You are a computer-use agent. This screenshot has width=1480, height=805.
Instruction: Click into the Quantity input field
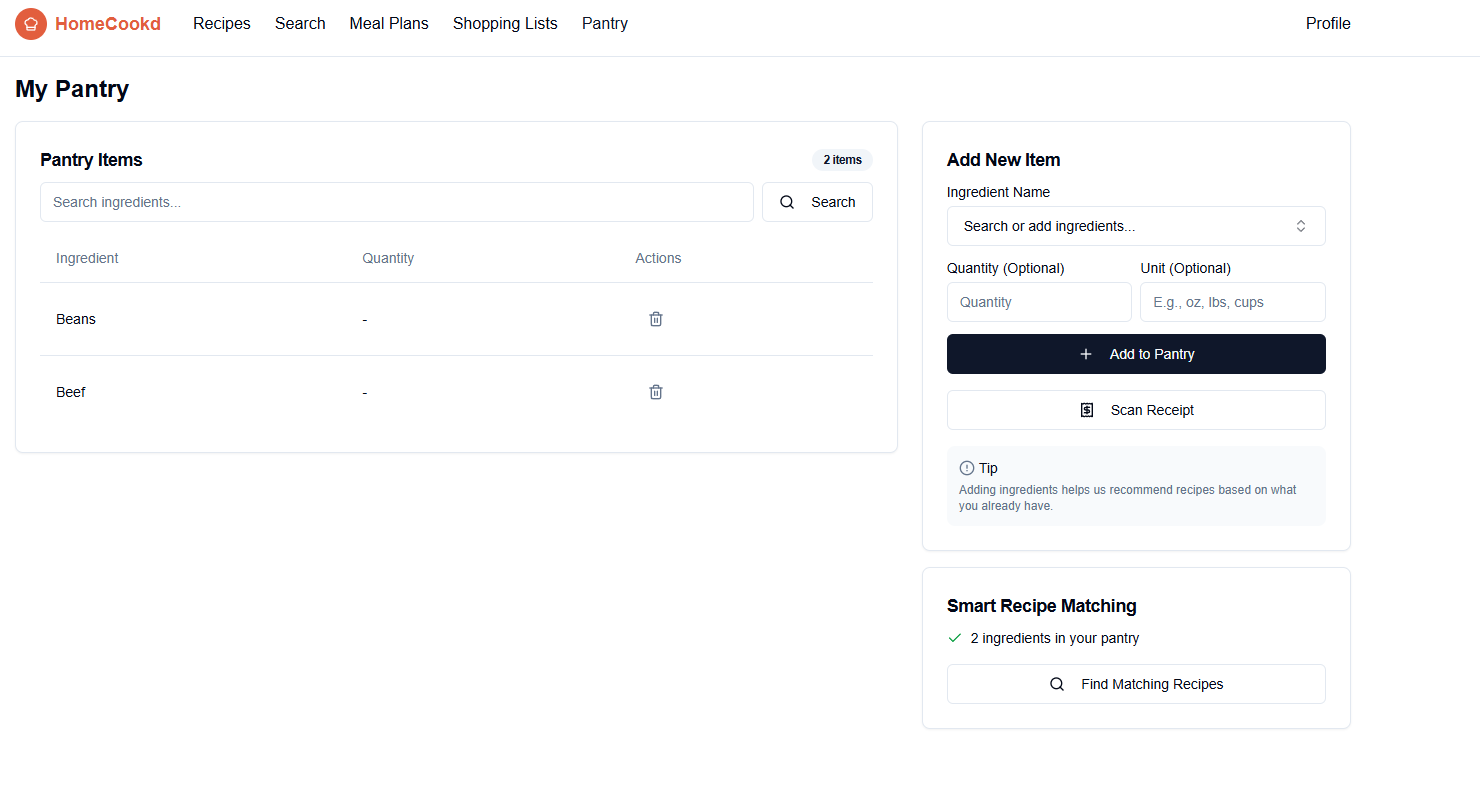tap(1039, 302)
